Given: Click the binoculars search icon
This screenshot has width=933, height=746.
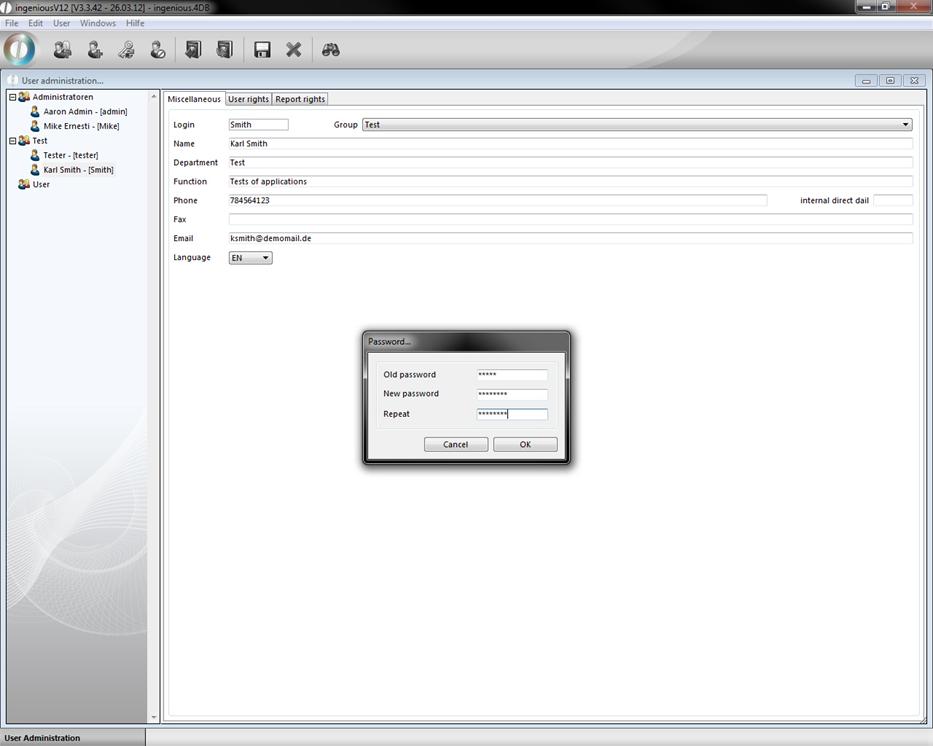Looking at the screenshot, I should coord(331,49).
